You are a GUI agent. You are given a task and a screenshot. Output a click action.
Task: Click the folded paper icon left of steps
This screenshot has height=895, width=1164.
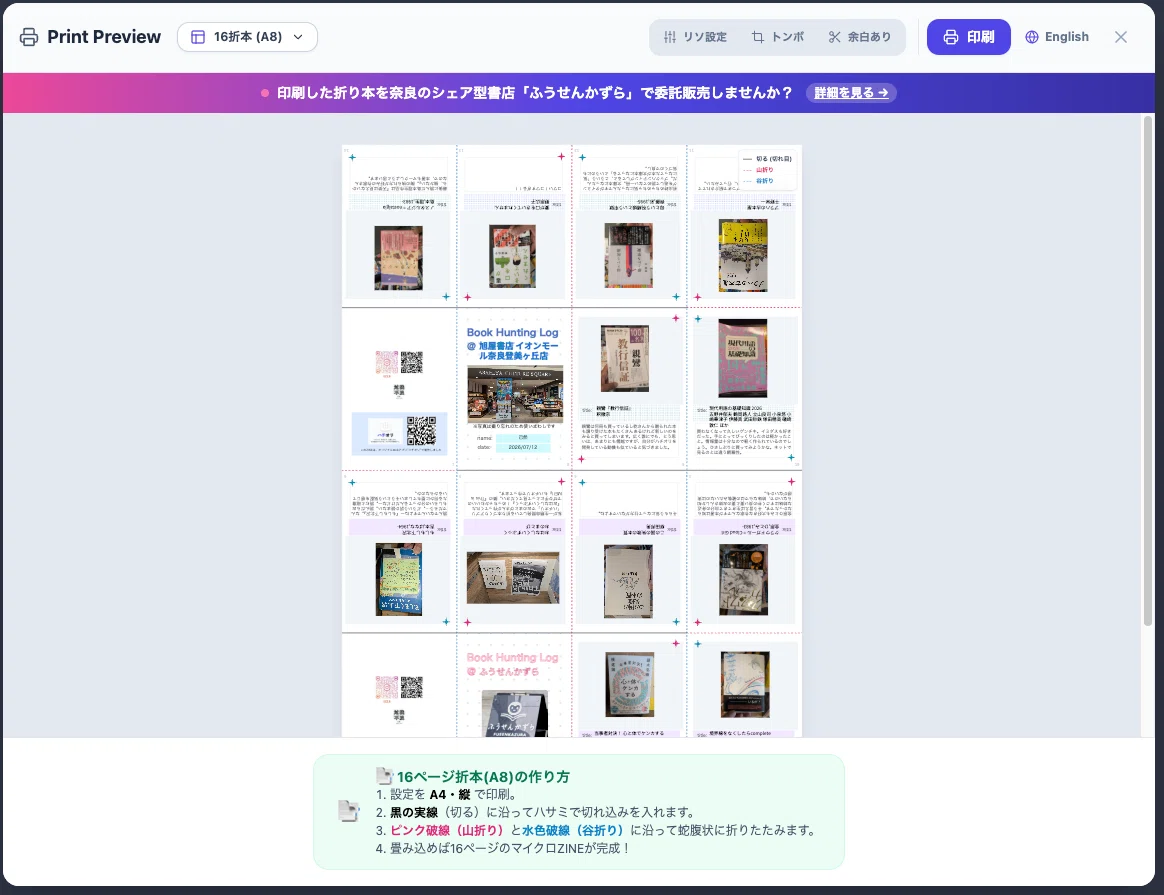coord(348,810)
